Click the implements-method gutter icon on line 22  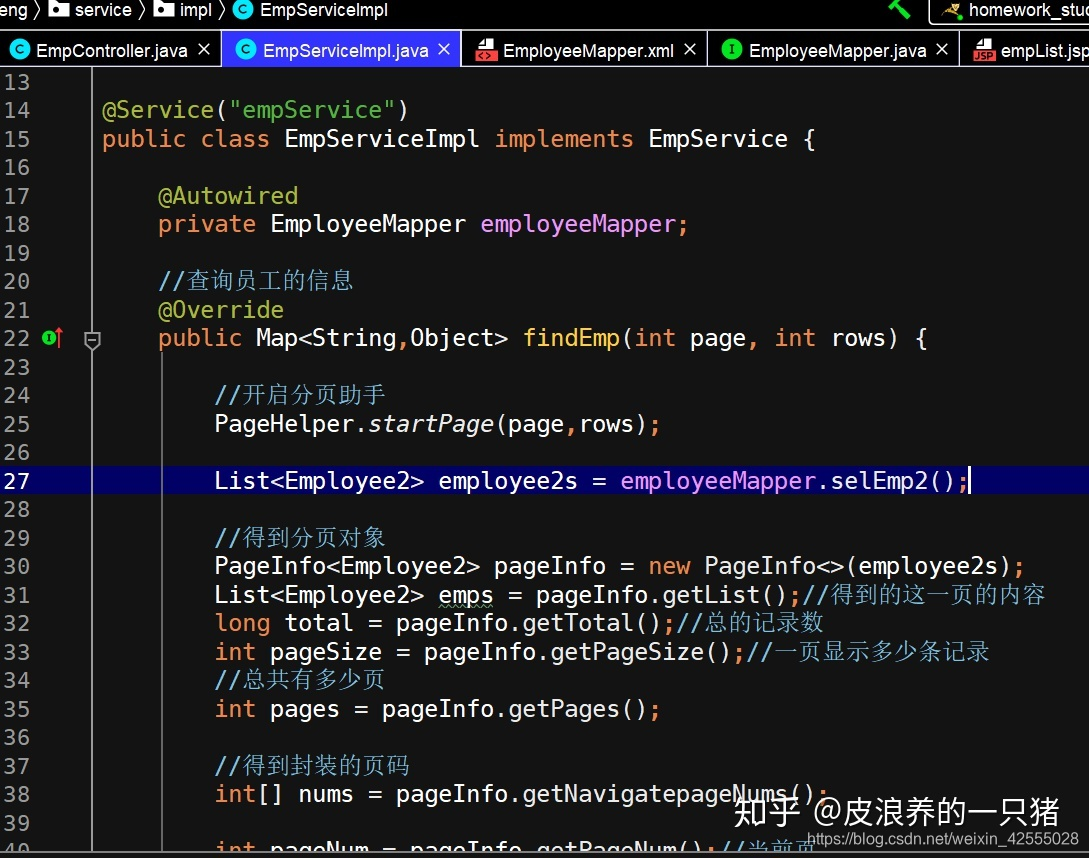coord(52,338)
